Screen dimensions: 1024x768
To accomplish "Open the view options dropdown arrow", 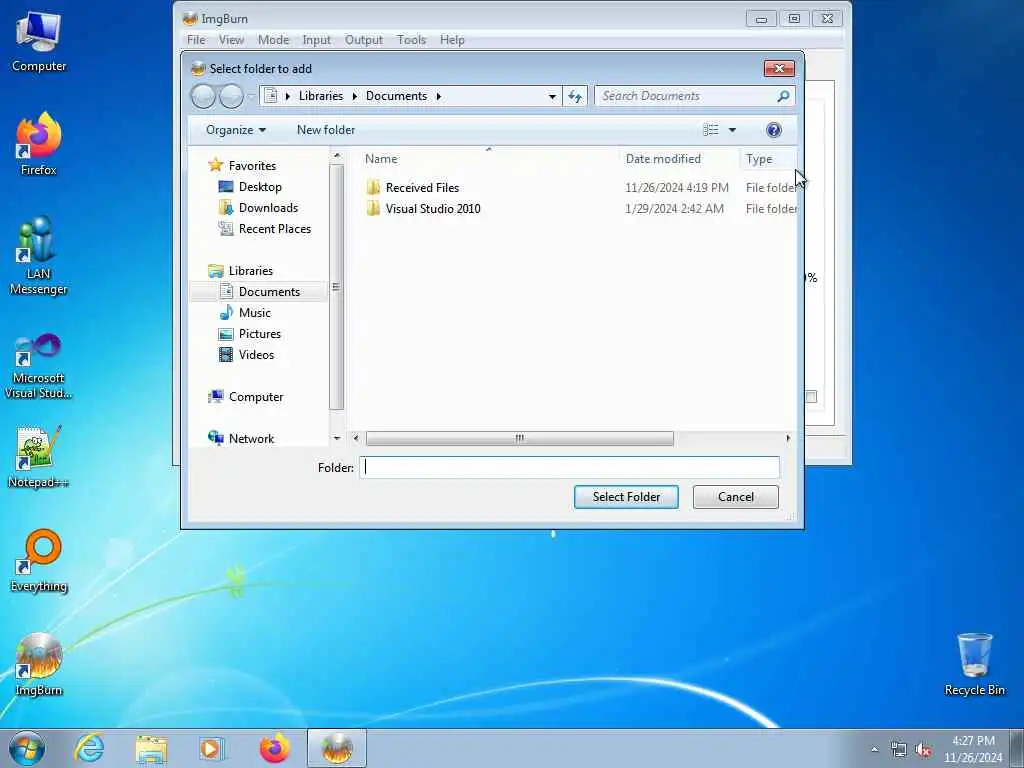I will point(732,130).
